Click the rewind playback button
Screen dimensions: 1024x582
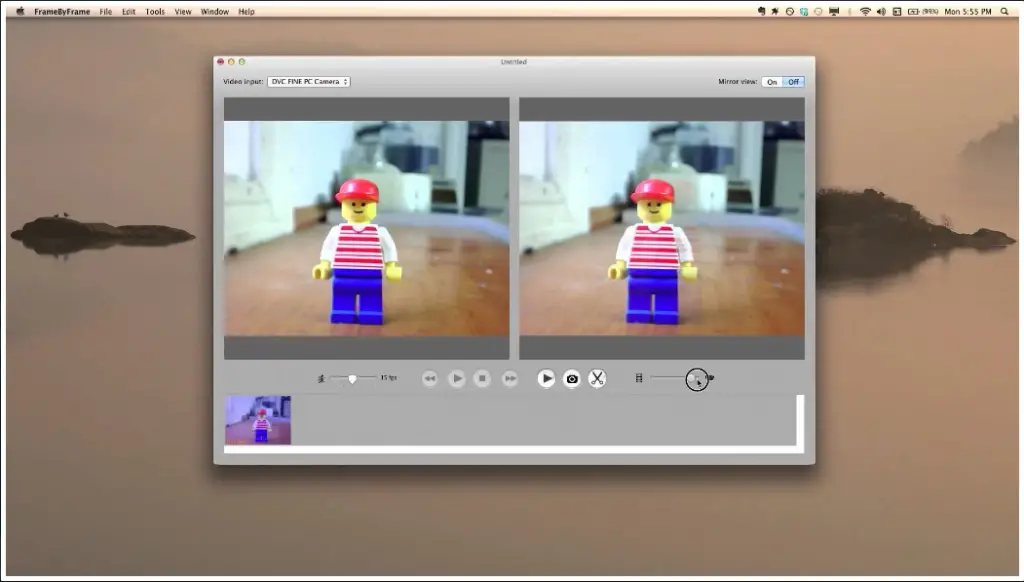point(430,378)
